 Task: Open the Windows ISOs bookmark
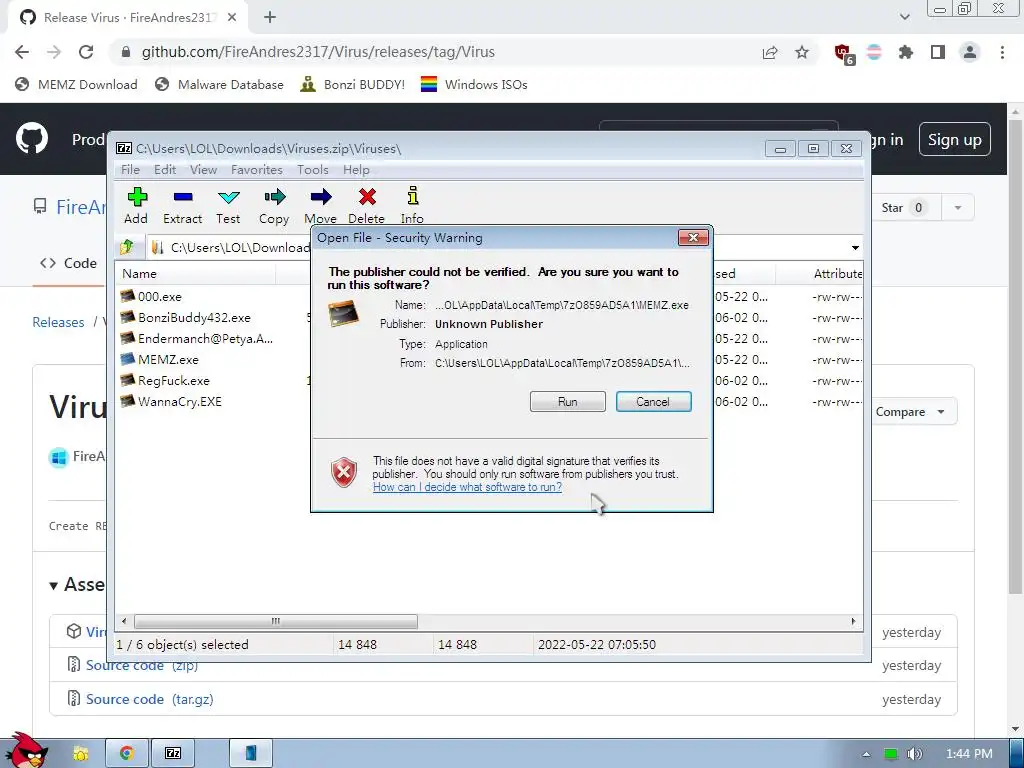click(474, 84)
